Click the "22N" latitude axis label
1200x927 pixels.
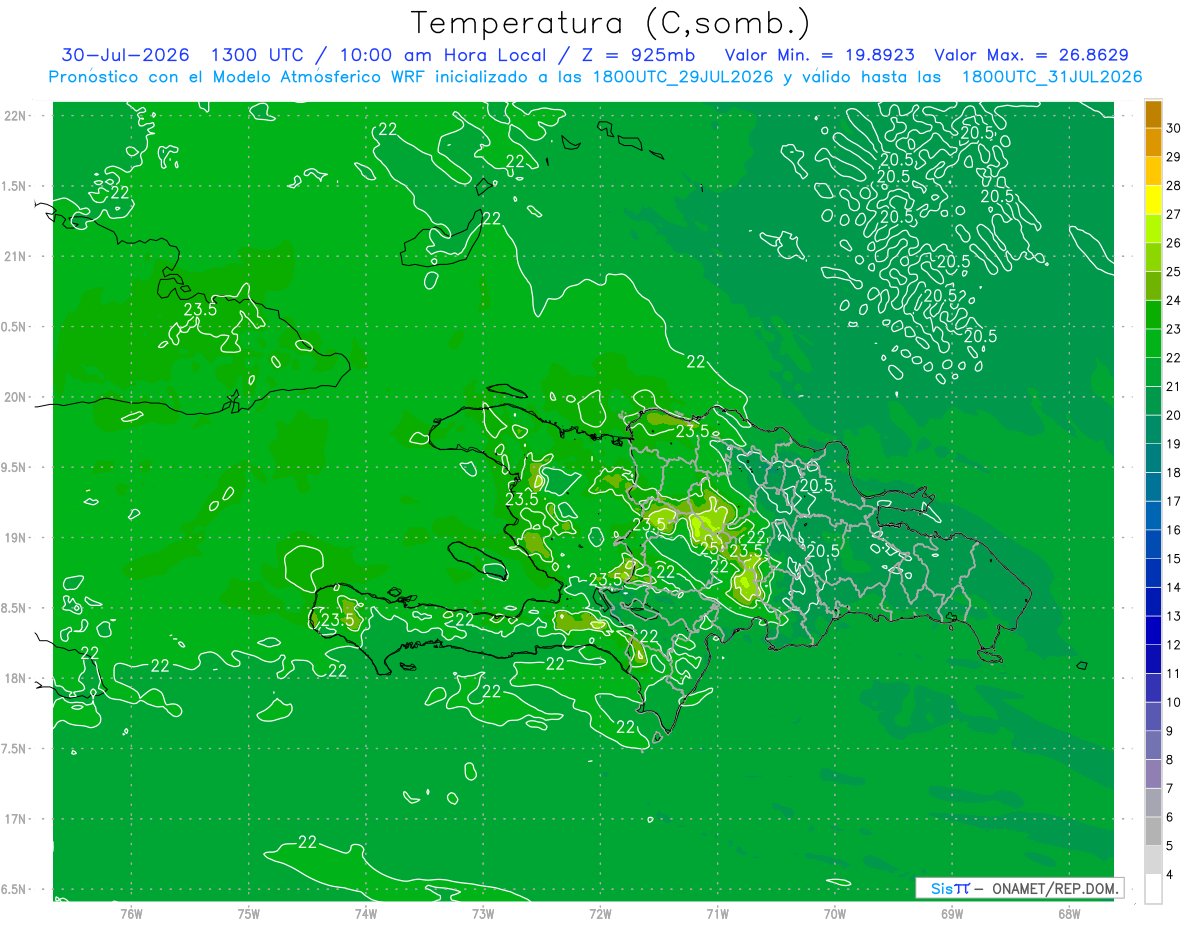point(16,115)
